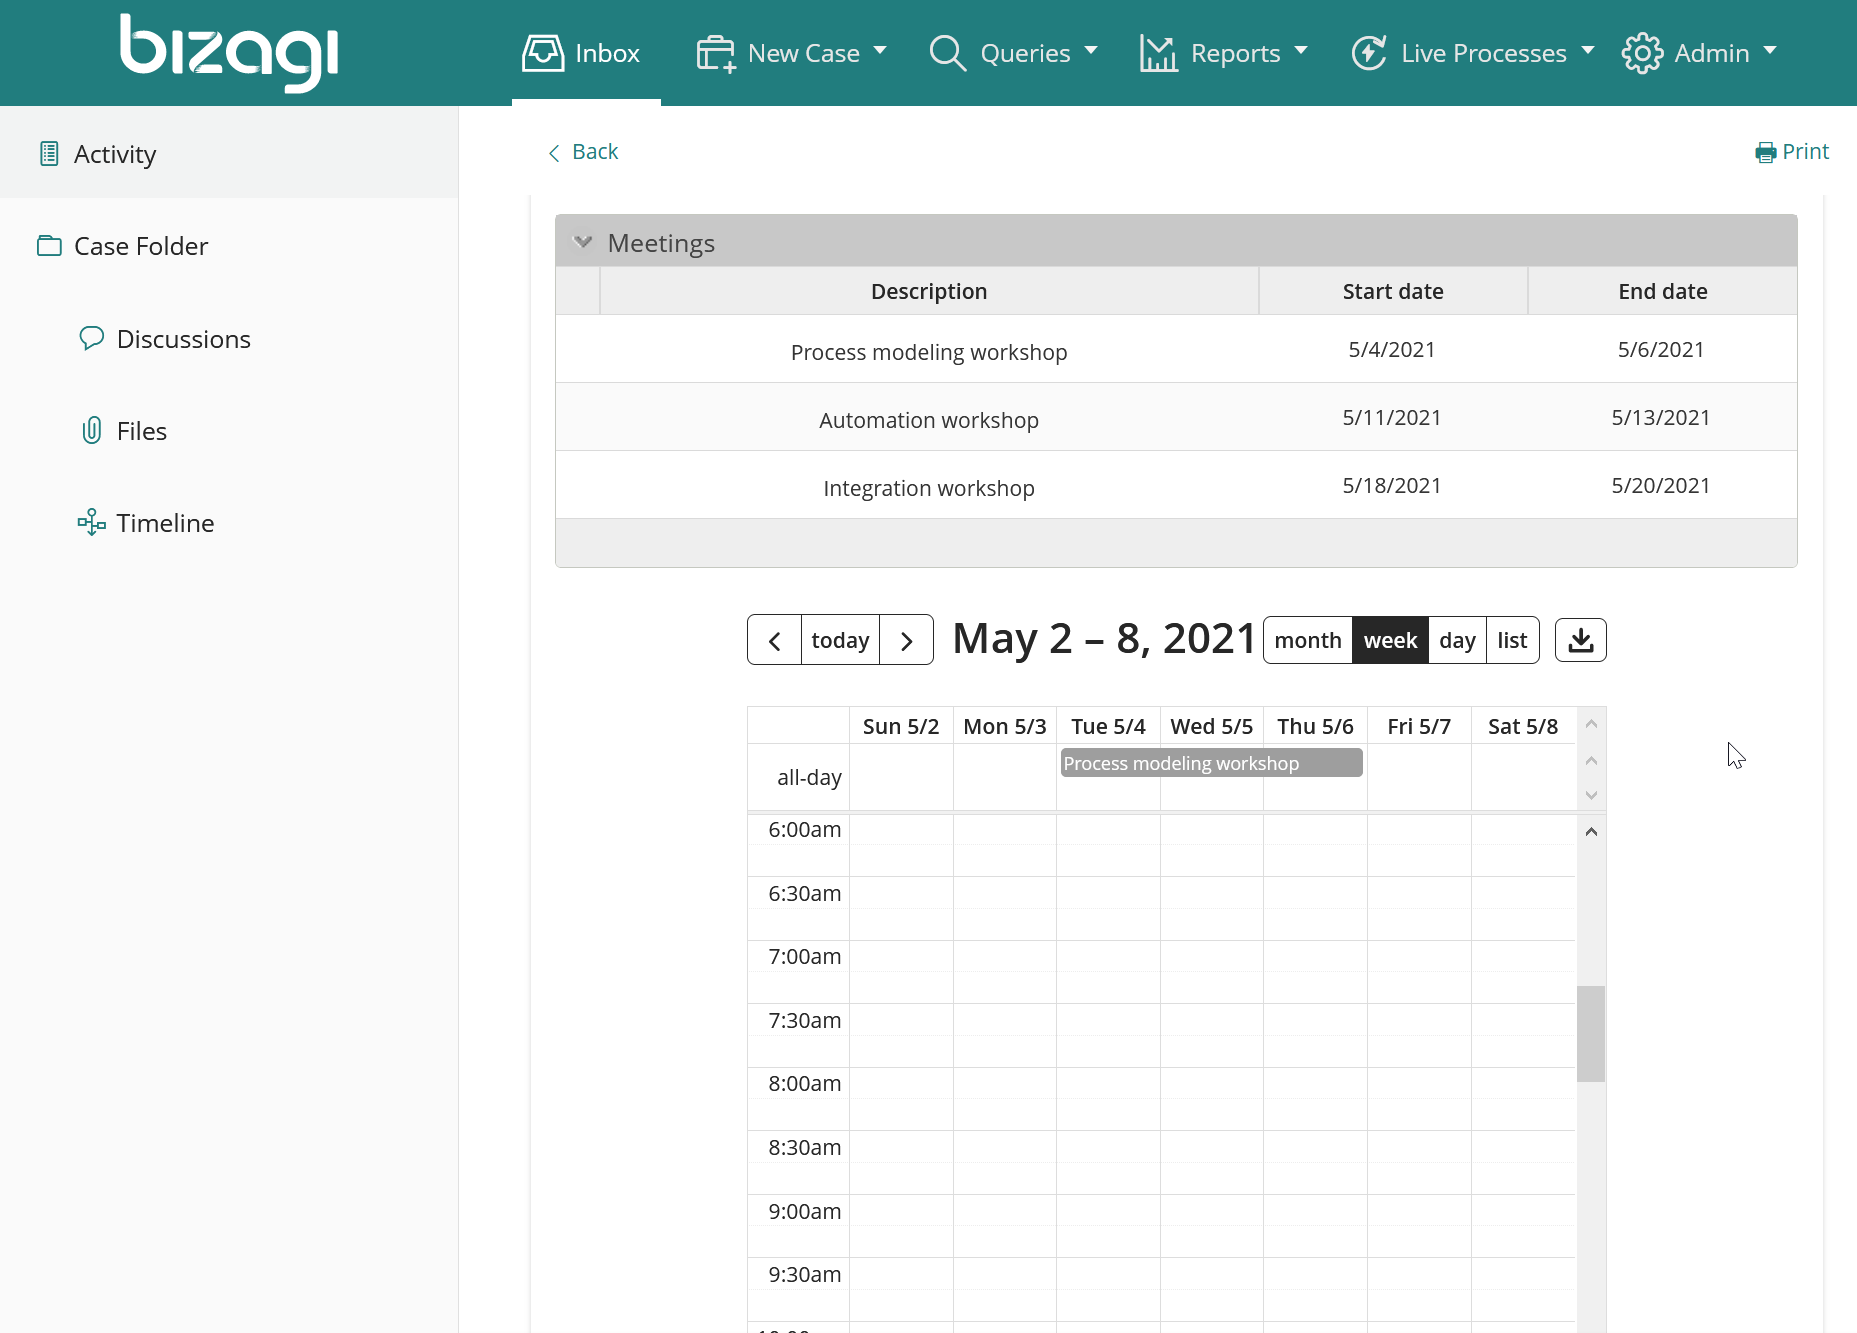Viewport: 1857px width, 1333px height.
Task: Click the Tue 5/4 day header
Action: click(x=1108, y=726)
